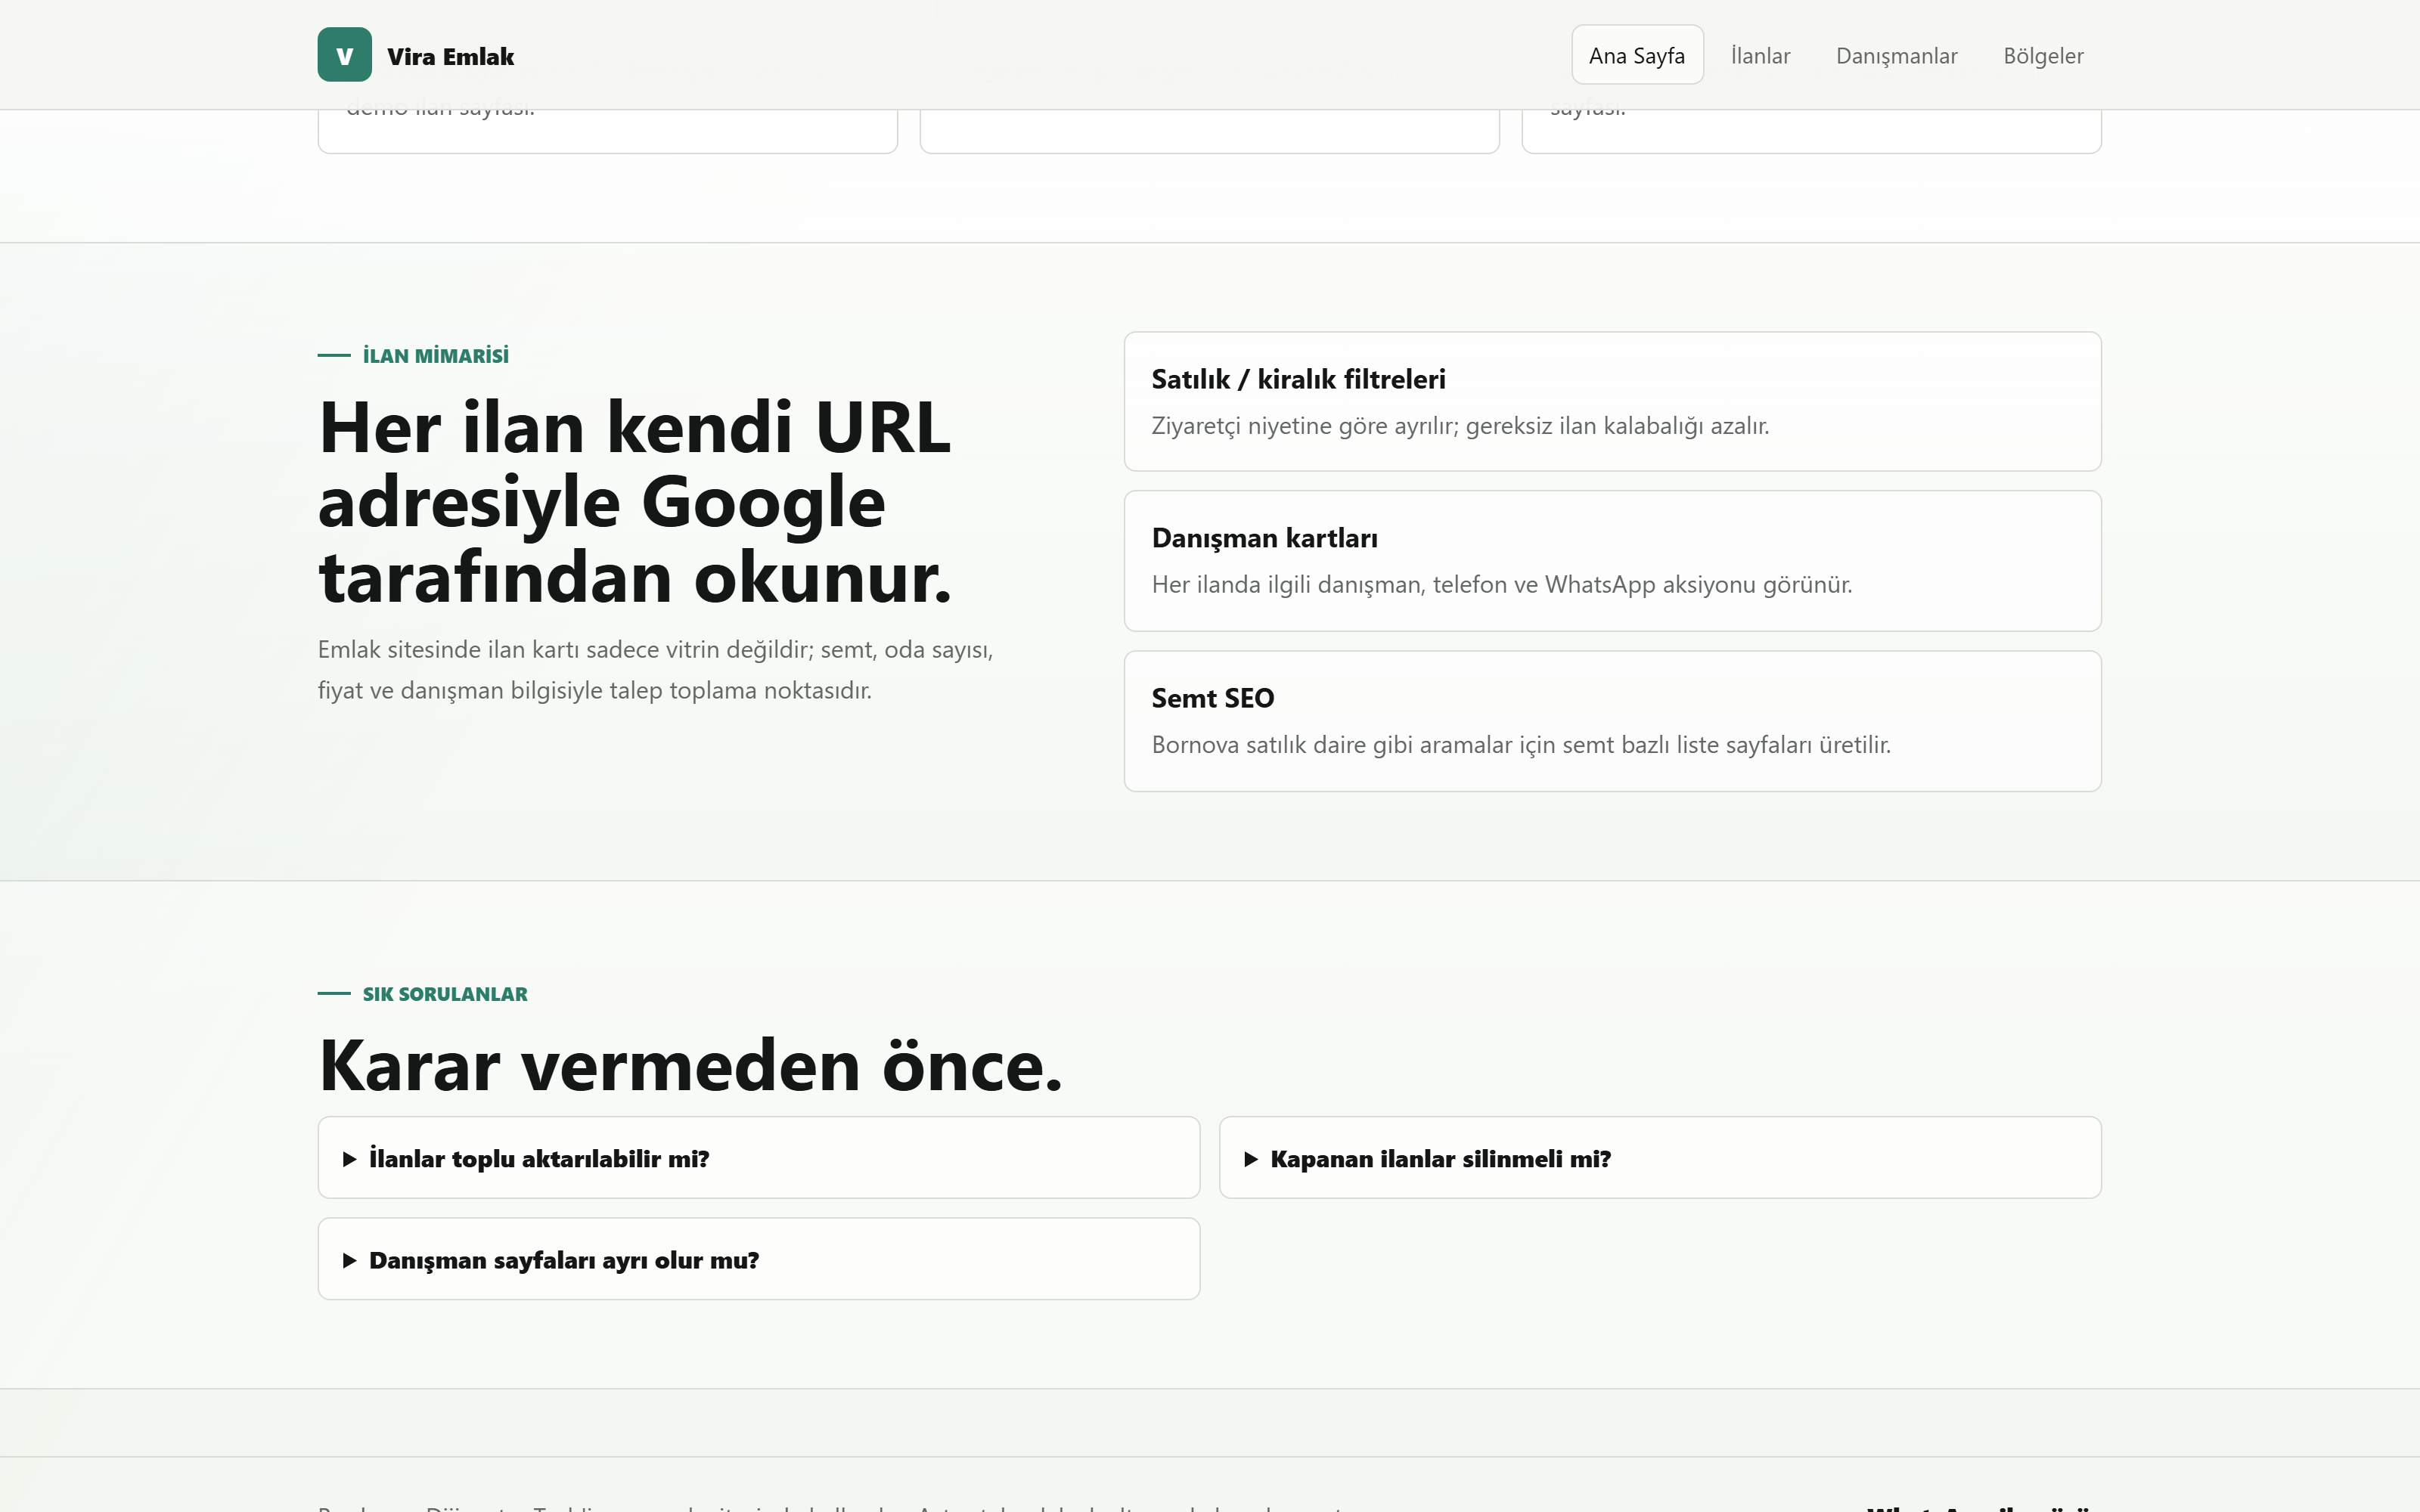Expand 'Danışman sayfaları ayrı olur mu?' question

[x=759, y=1259]
